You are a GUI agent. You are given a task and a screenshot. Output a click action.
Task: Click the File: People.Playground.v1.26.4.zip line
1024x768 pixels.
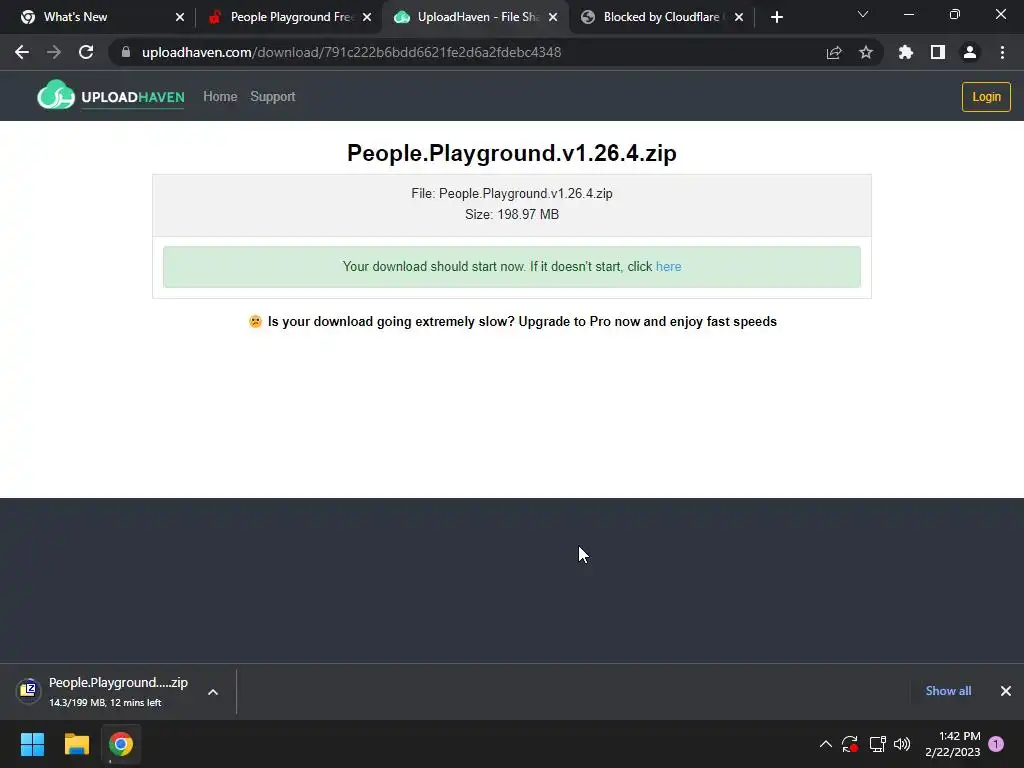512,193
